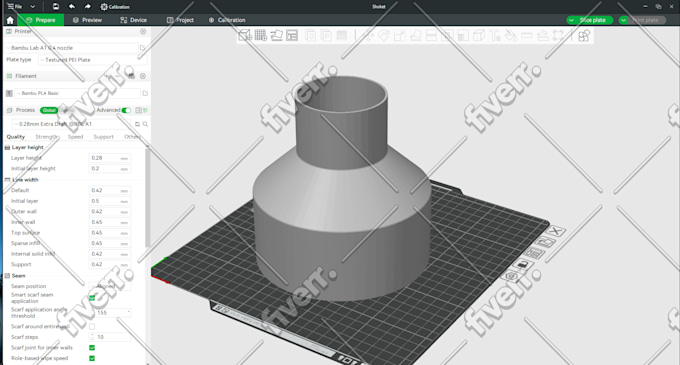Viewport: 680px width, 365px height.
Task: Uncheck Smart scarf seam application
Action: pos(92,298)
